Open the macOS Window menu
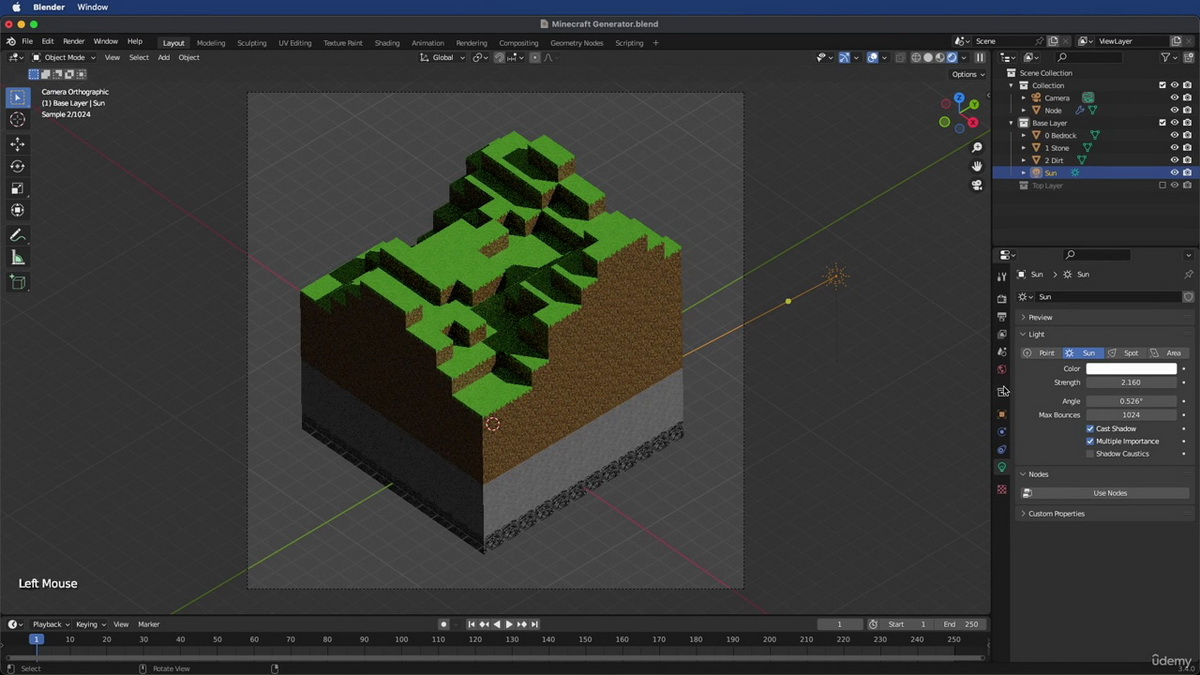 coord(93,7)
